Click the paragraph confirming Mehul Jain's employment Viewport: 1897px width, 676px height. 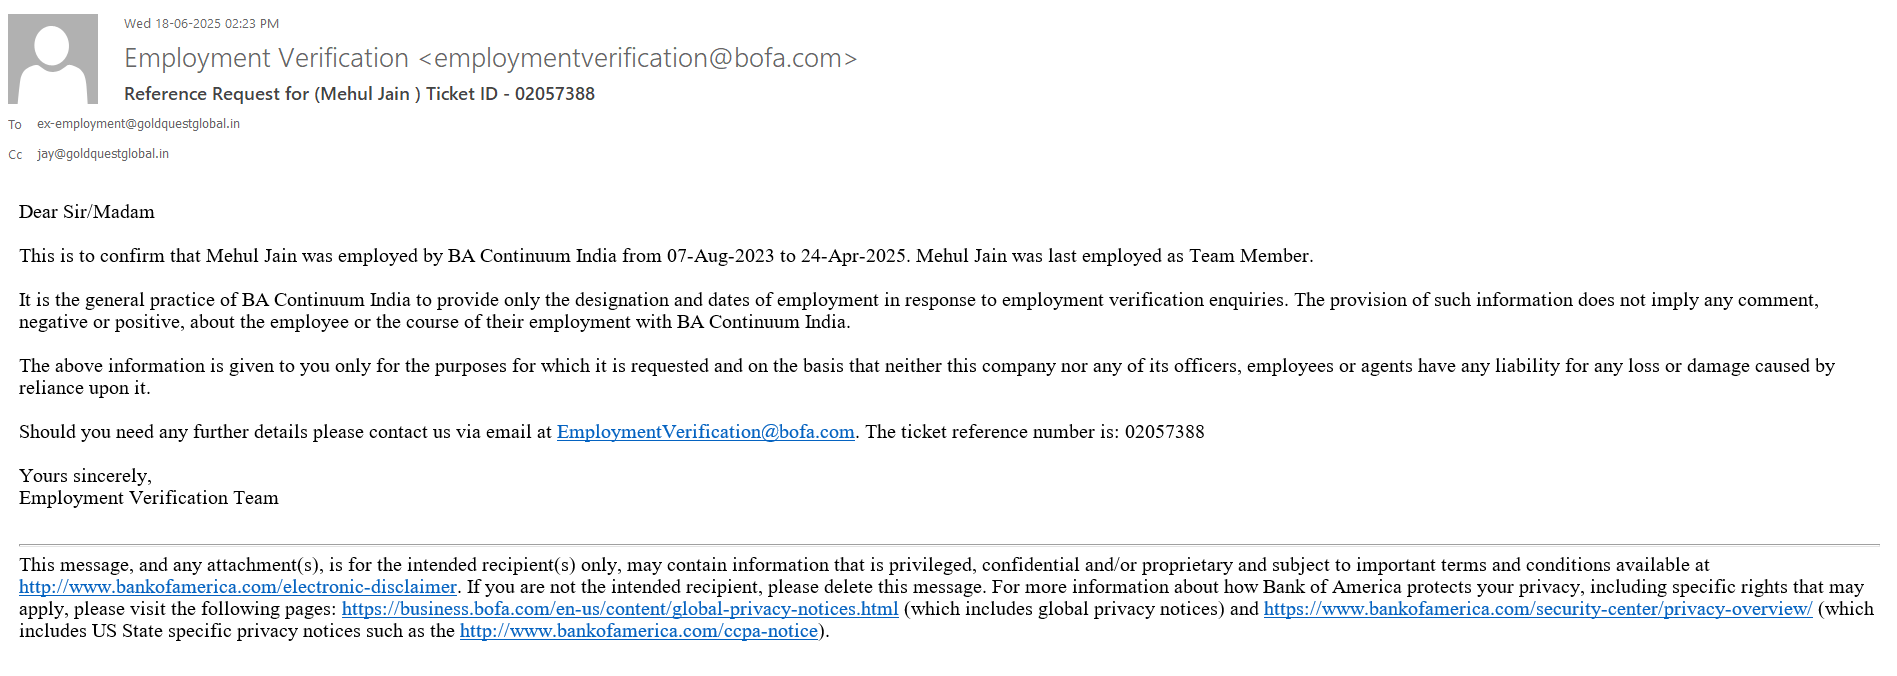665,256
